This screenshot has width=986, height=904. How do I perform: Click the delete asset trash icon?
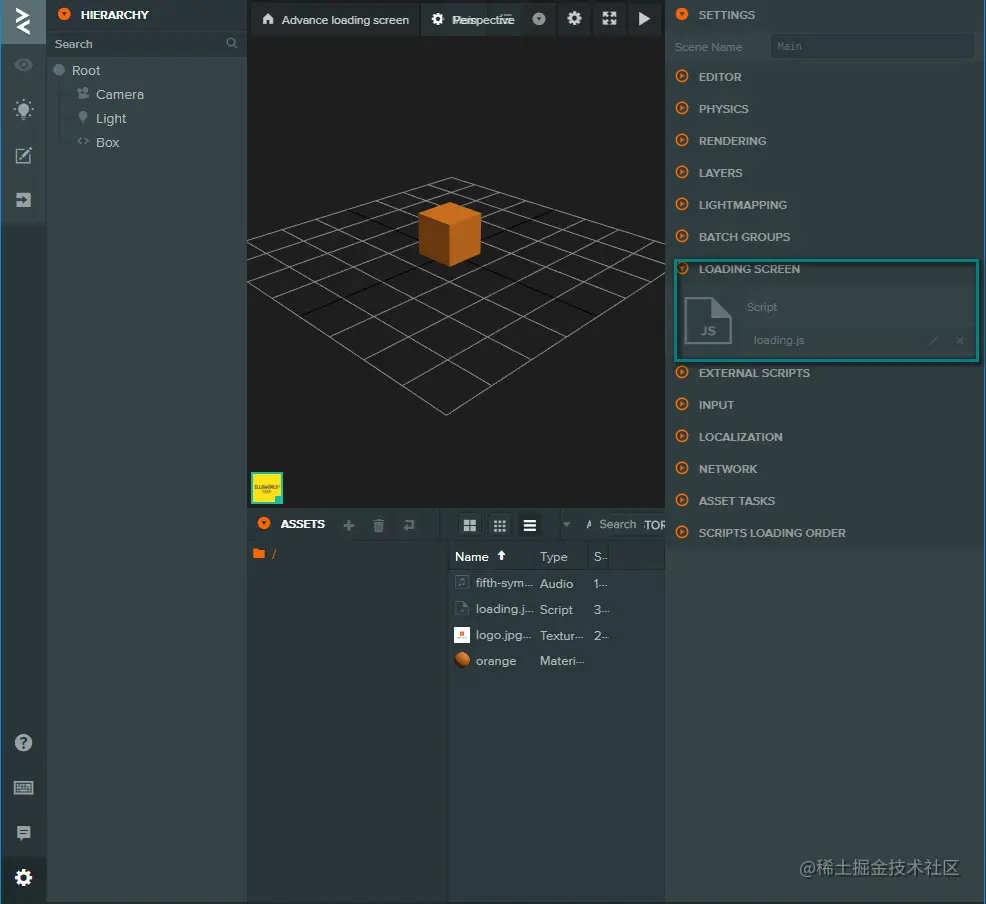point(378,525)
